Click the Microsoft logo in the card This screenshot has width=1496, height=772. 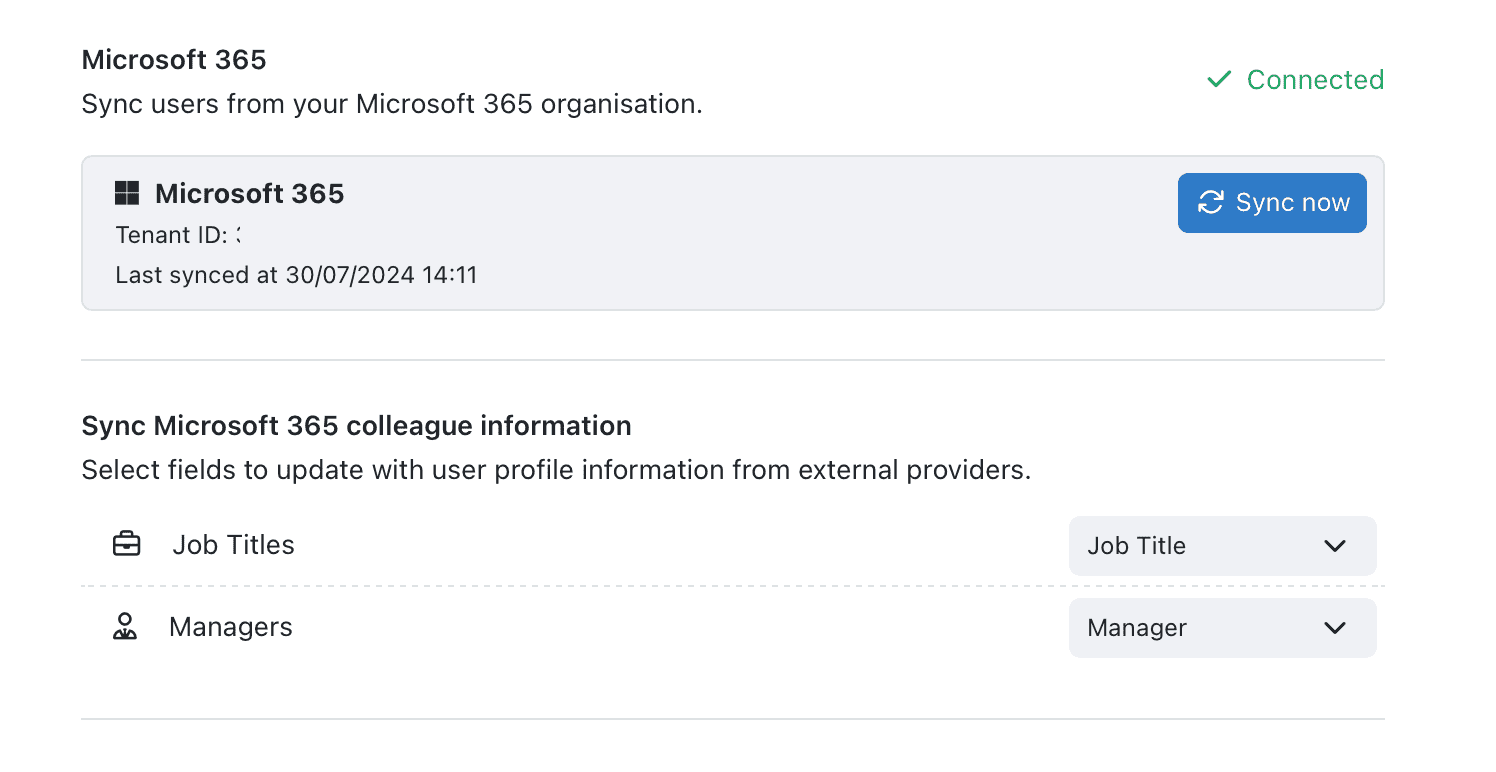[x=127, y=193]
